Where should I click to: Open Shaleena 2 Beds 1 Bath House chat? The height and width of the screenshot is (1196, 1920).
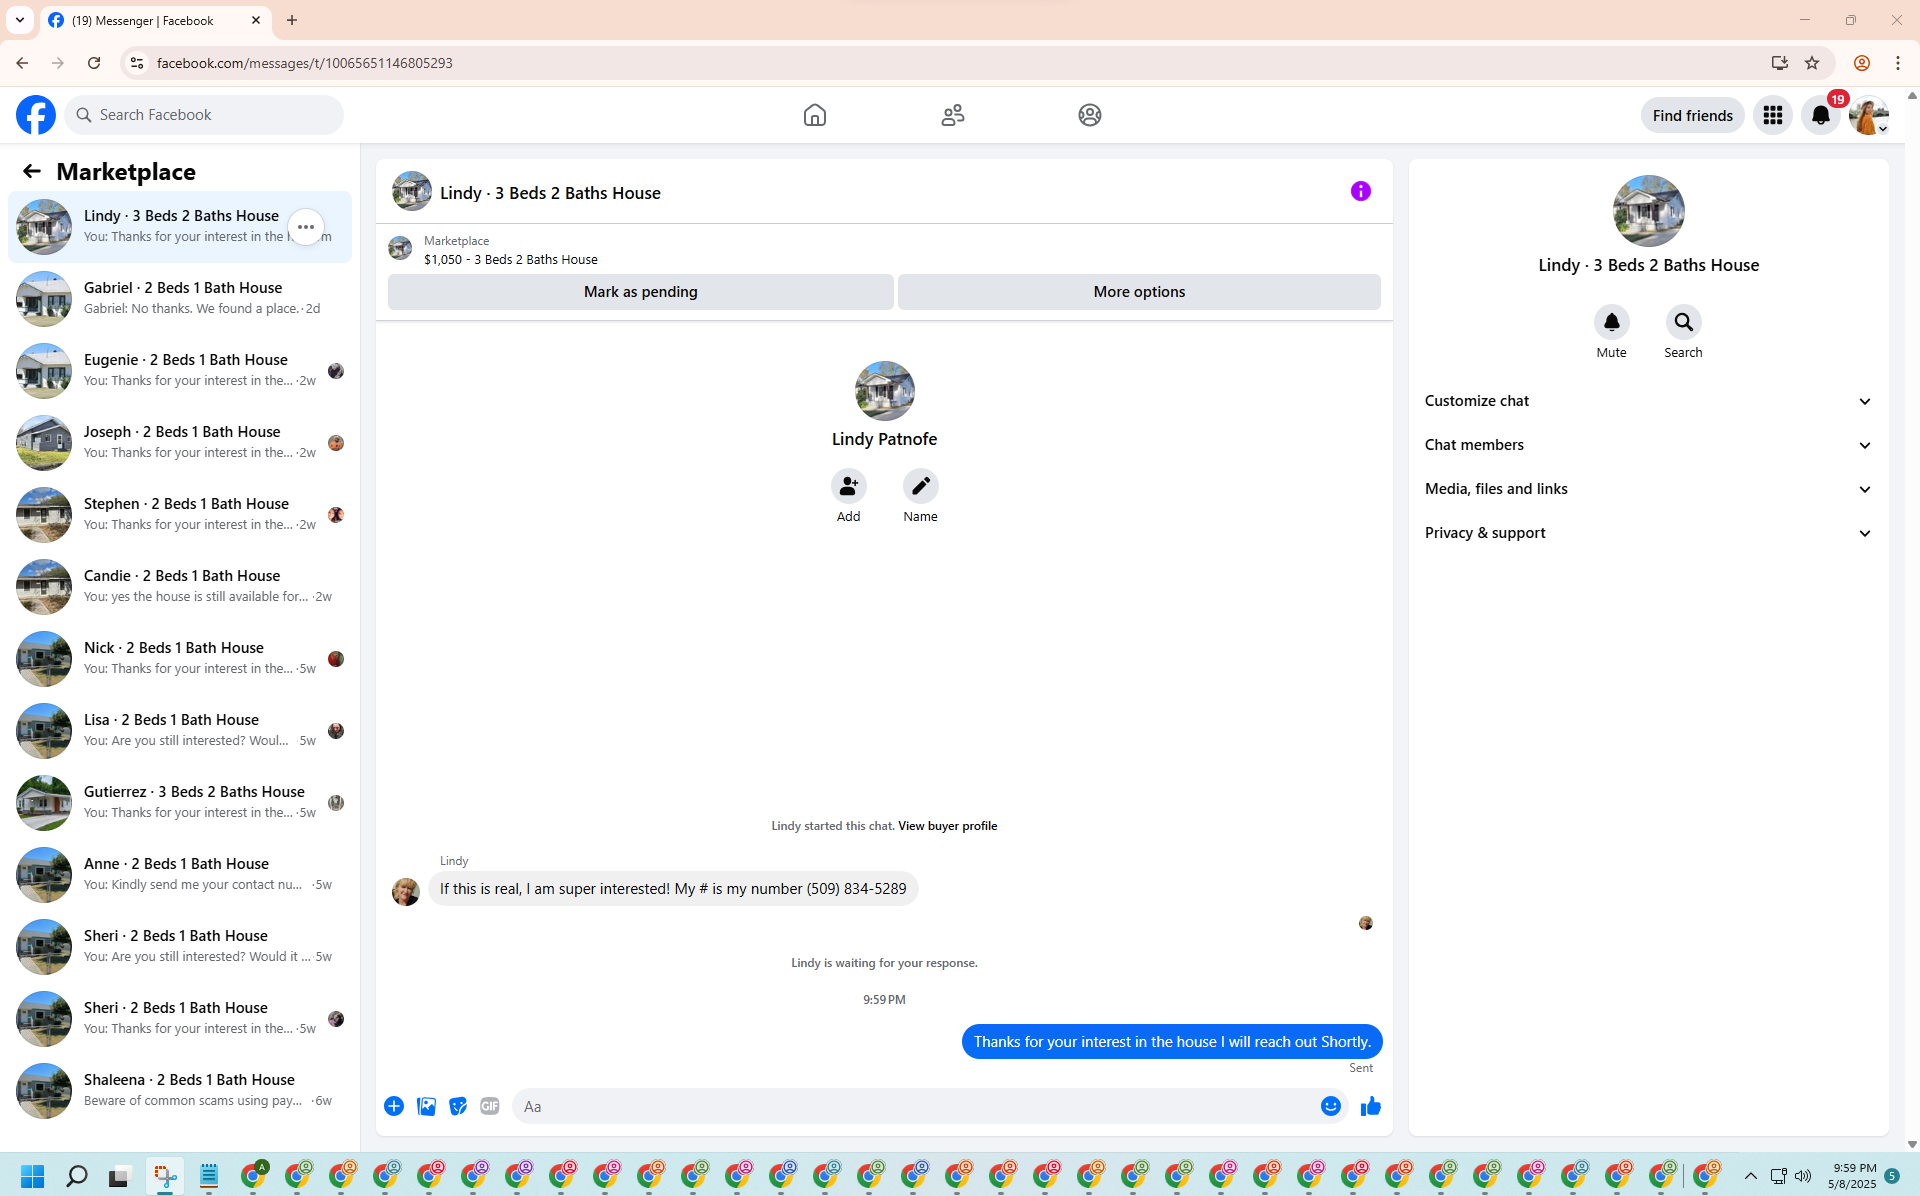[x=180, y=1091]
